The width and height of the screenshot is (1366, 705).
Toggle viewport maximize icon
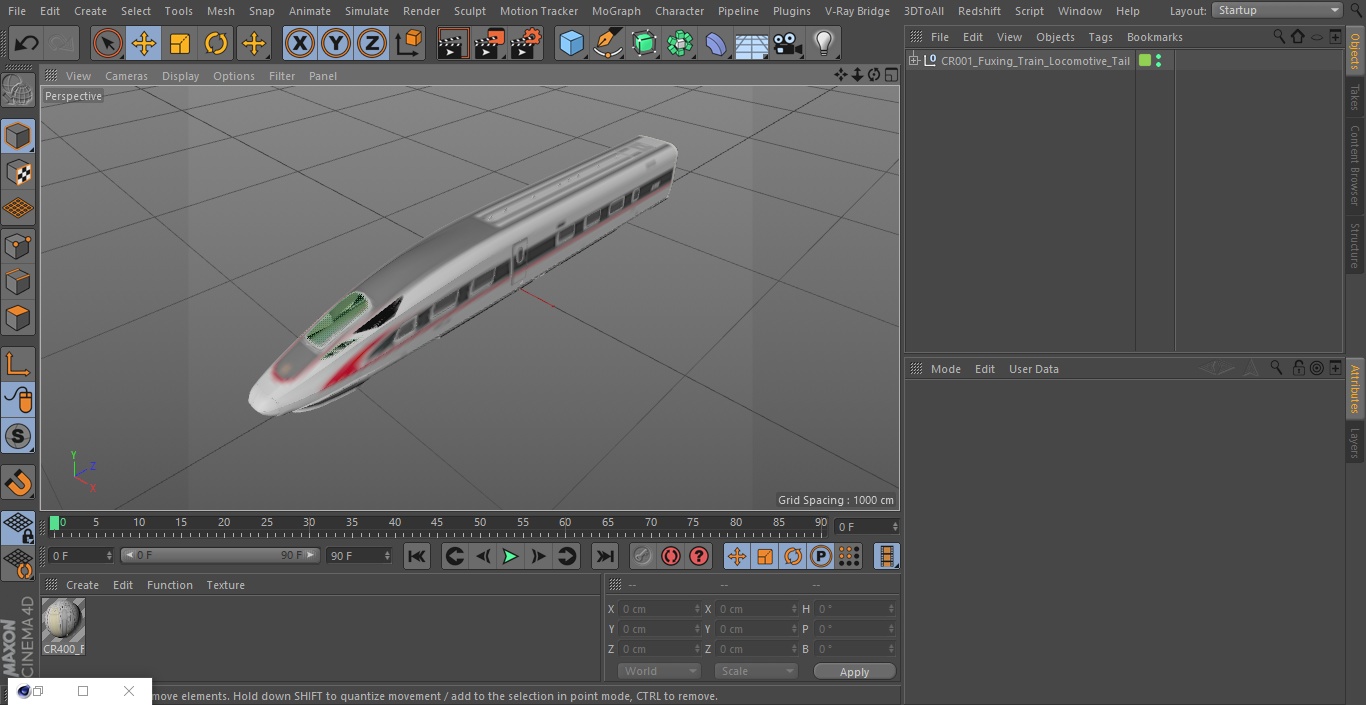(x=890, y=75)
